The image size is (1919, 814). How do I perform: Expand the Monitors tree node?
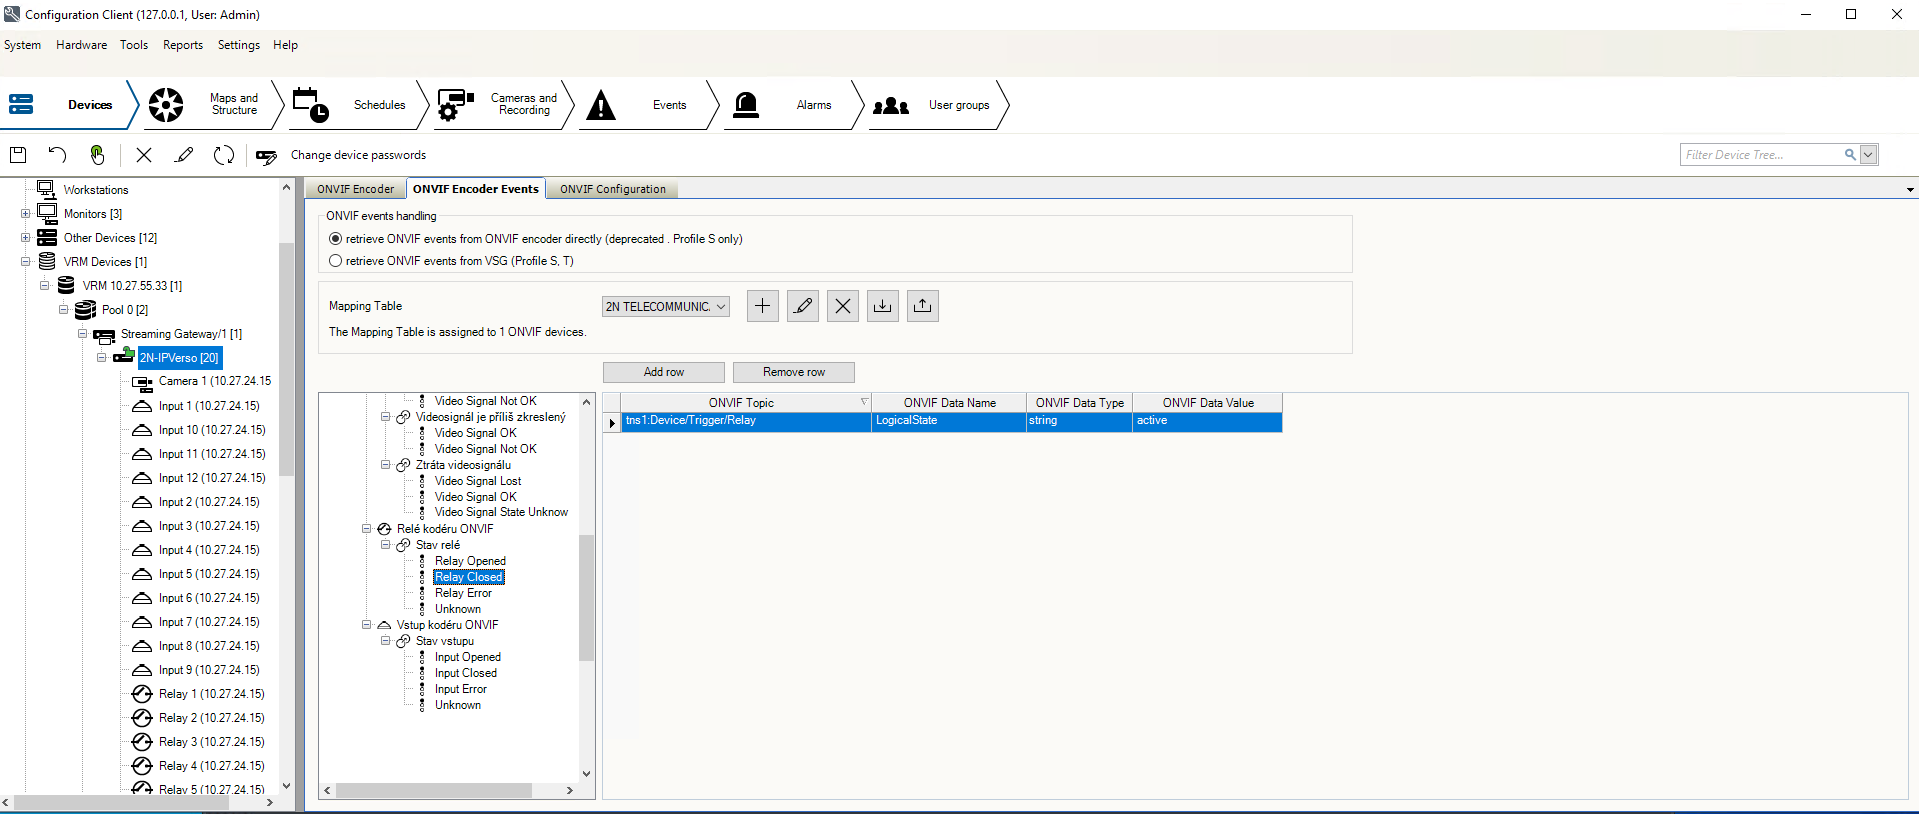26,214
